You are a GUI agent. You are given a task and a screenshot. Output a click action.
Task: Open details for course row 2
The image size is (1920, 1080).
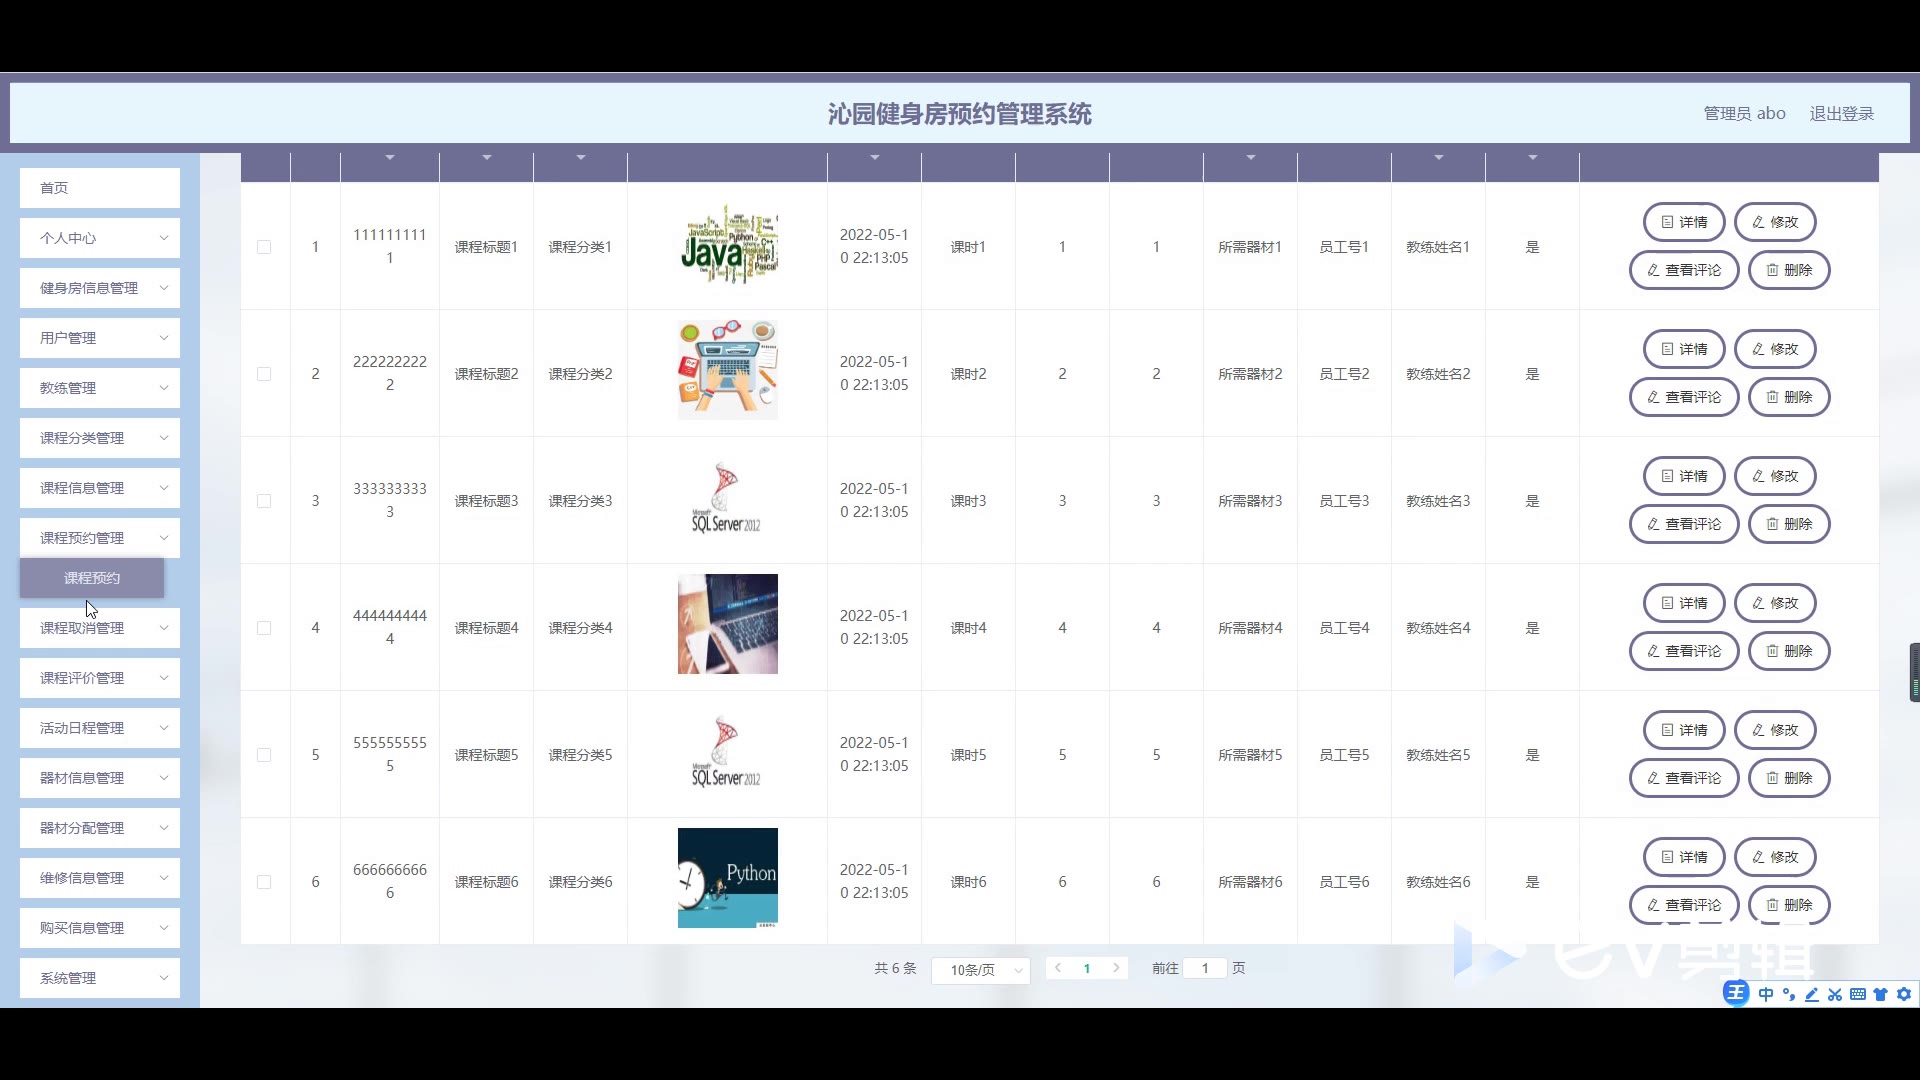pos(1683,349)
